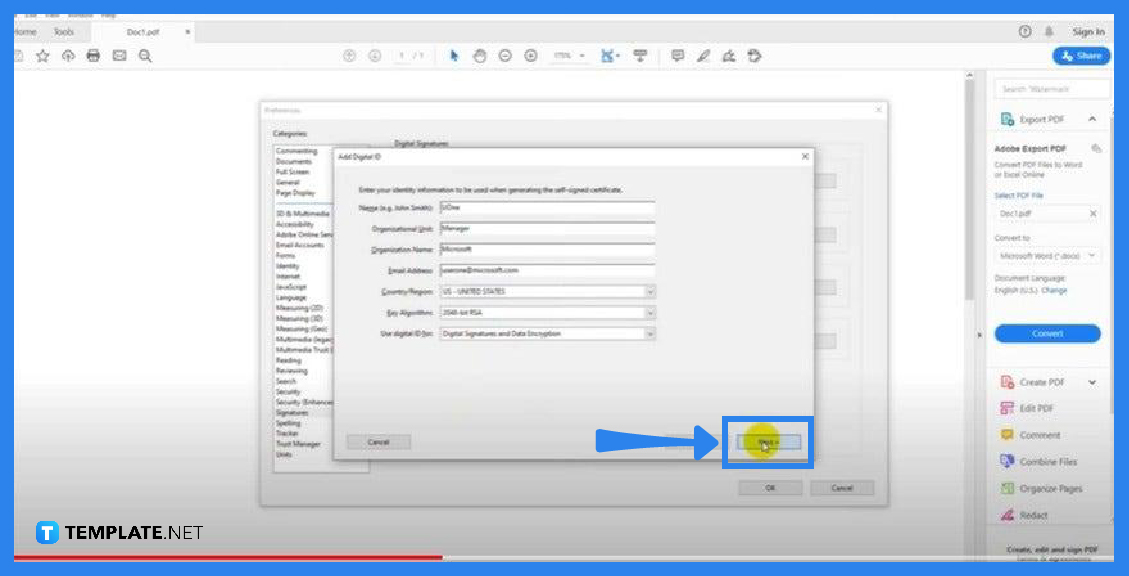1129x576 pixels.
Task: Click Cancel in Preferences dialog
Action: (x=842, y=487)
